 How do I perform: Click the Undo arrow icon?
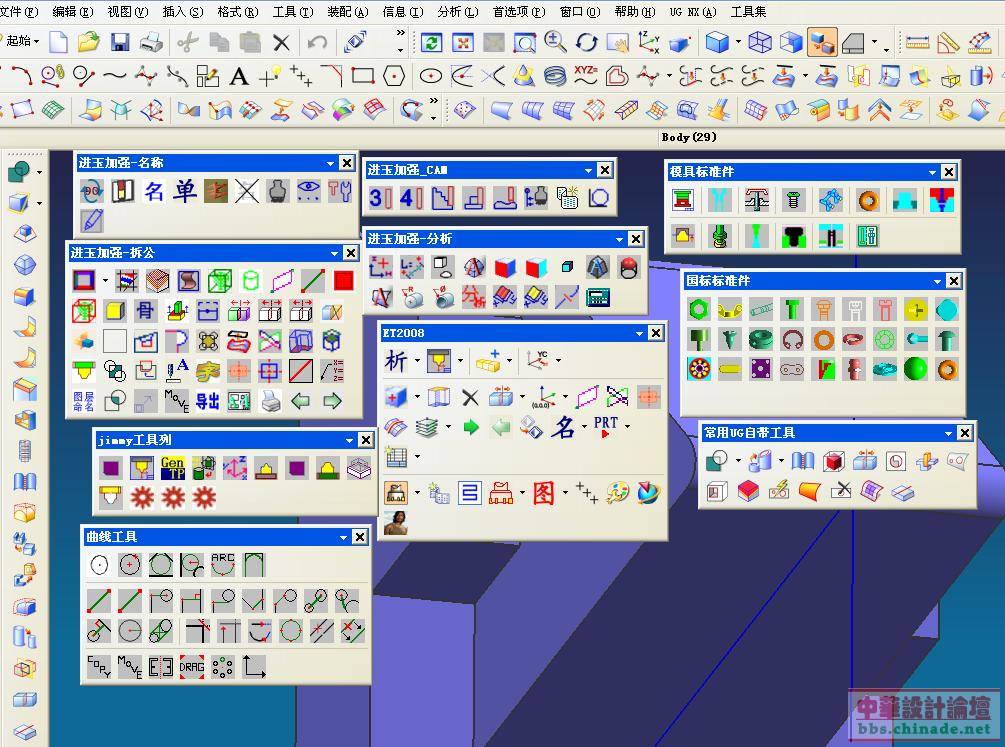click(317, 42)
